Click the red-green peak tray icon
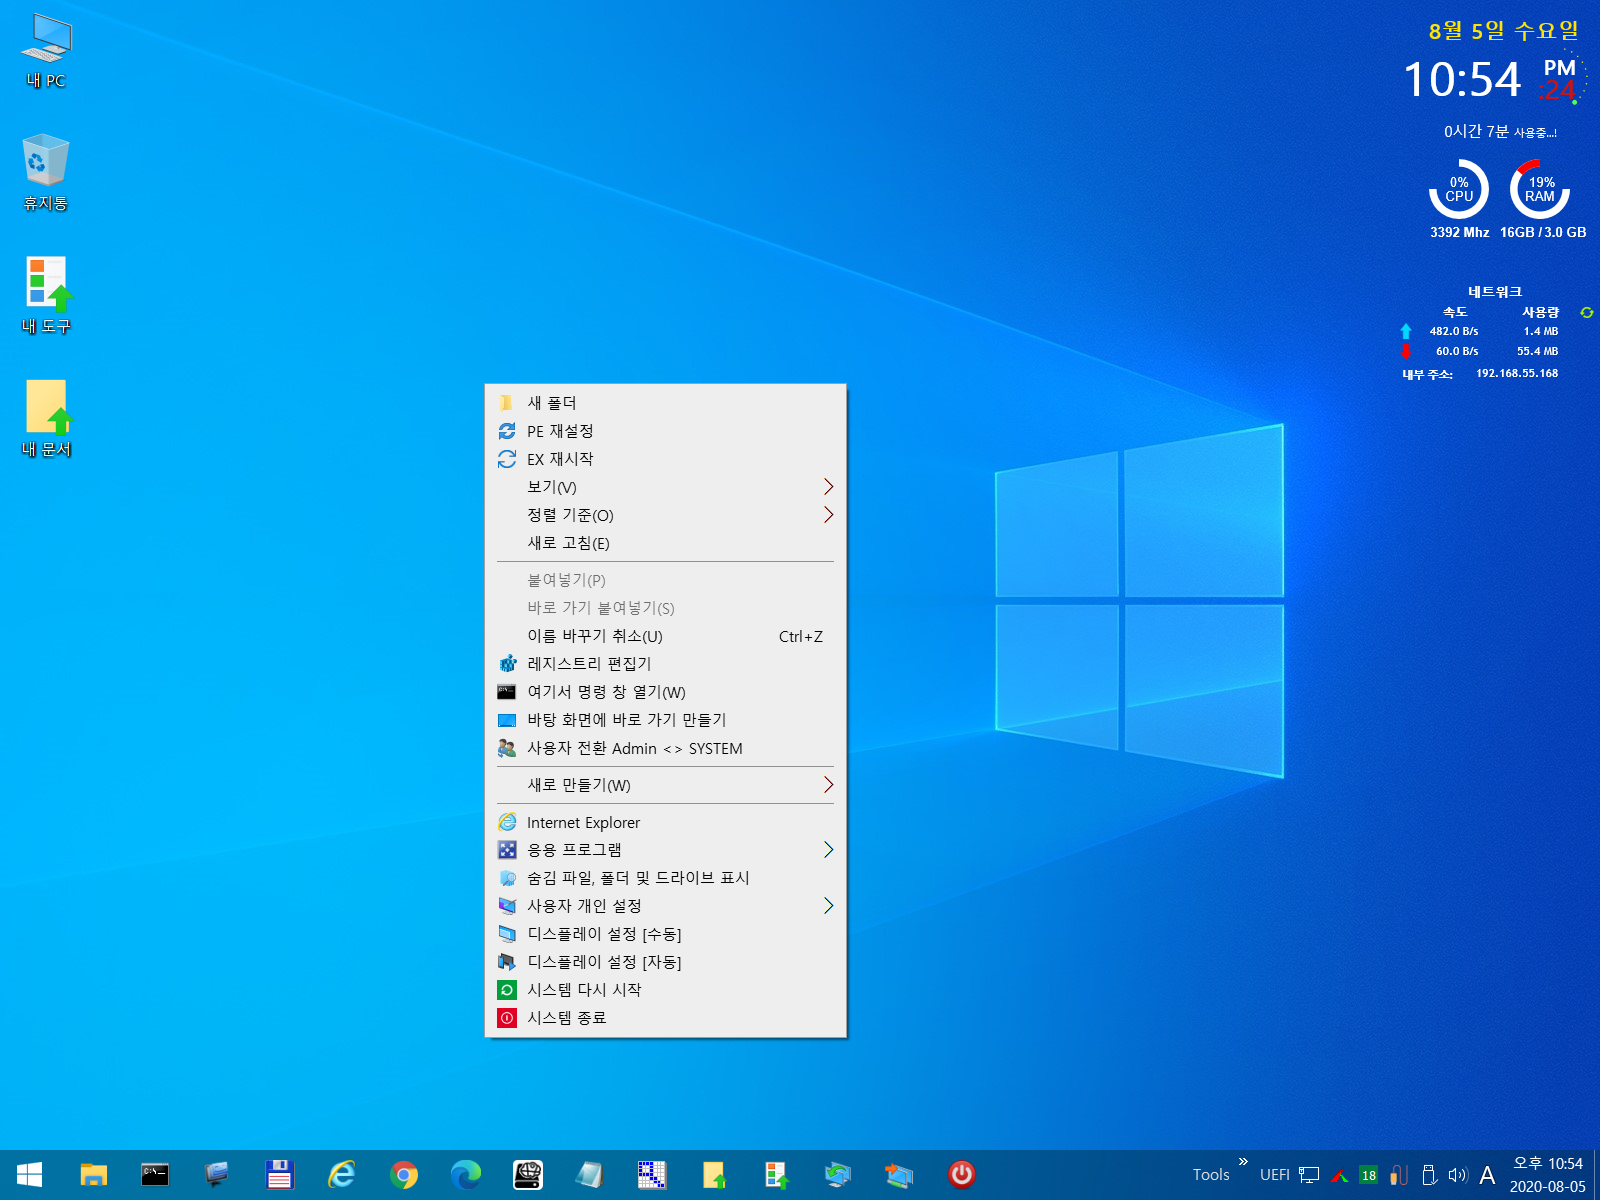 1339,1176
